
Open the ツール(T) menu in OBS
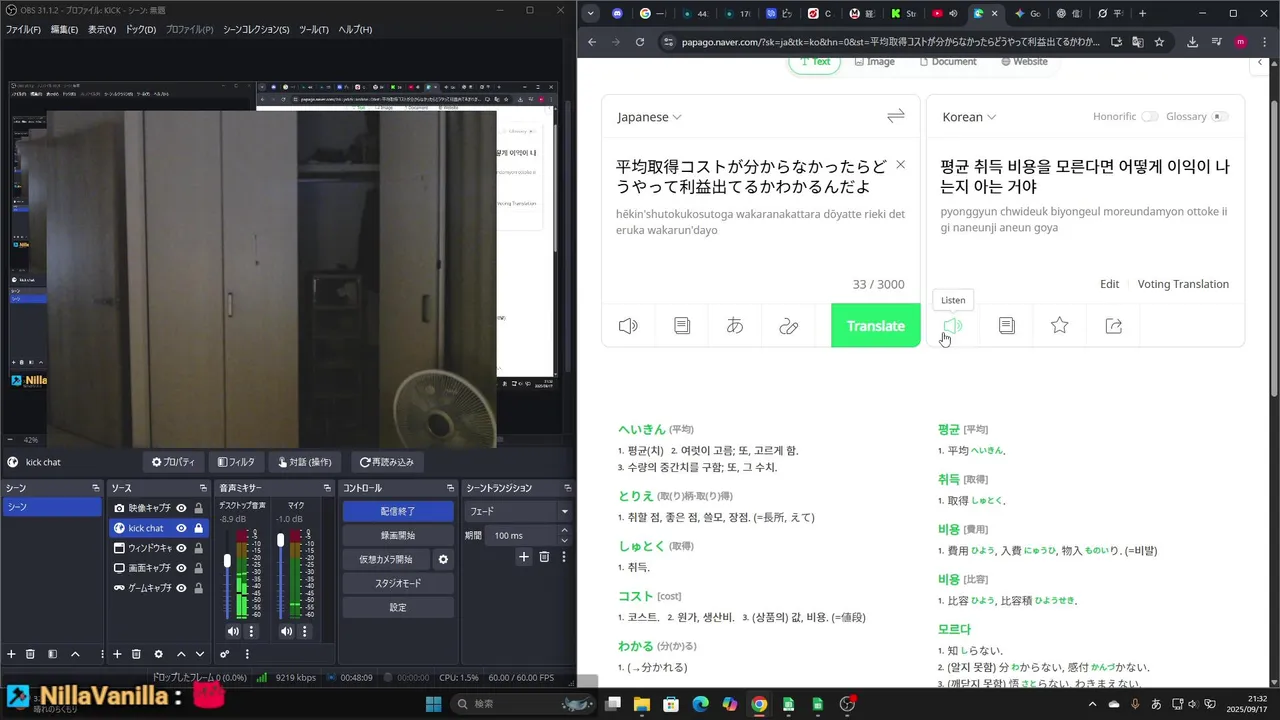(x=312, y=30)
